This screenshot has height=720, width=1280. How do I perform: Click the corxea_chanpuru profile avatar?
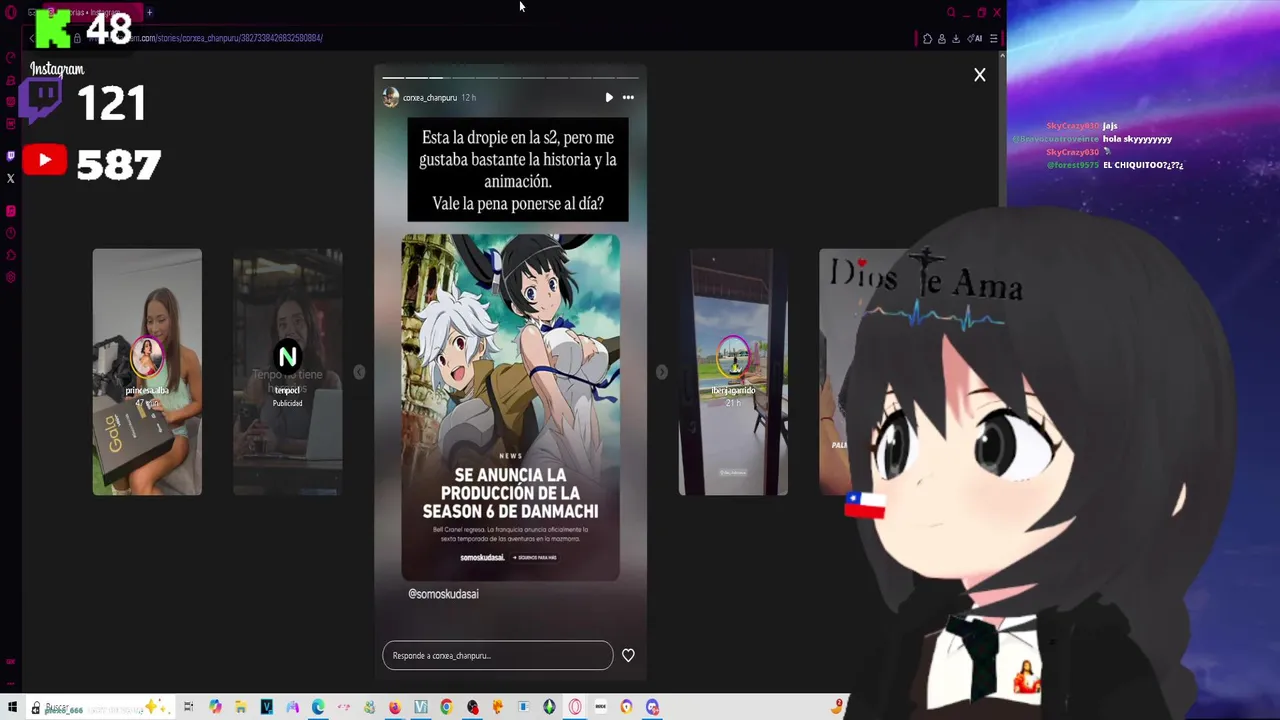pyautogui.click(x=391, y=97)
